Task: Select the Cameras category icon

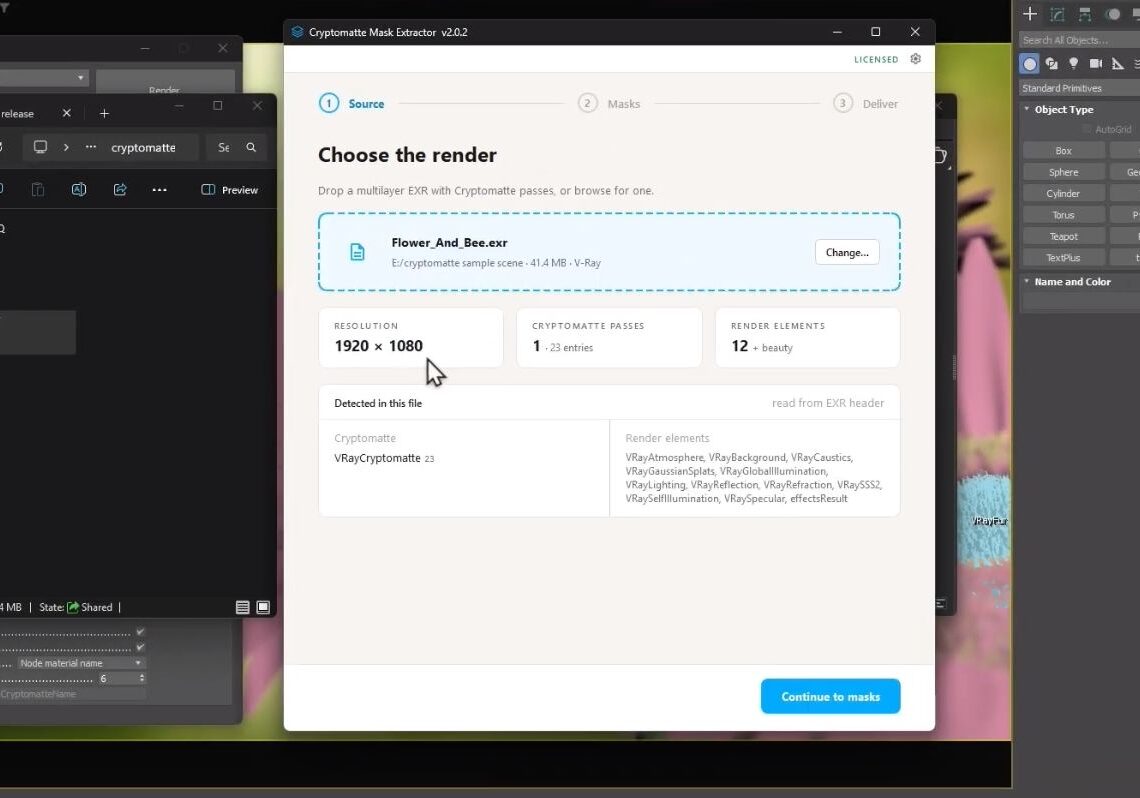Action: point(1096,64)
